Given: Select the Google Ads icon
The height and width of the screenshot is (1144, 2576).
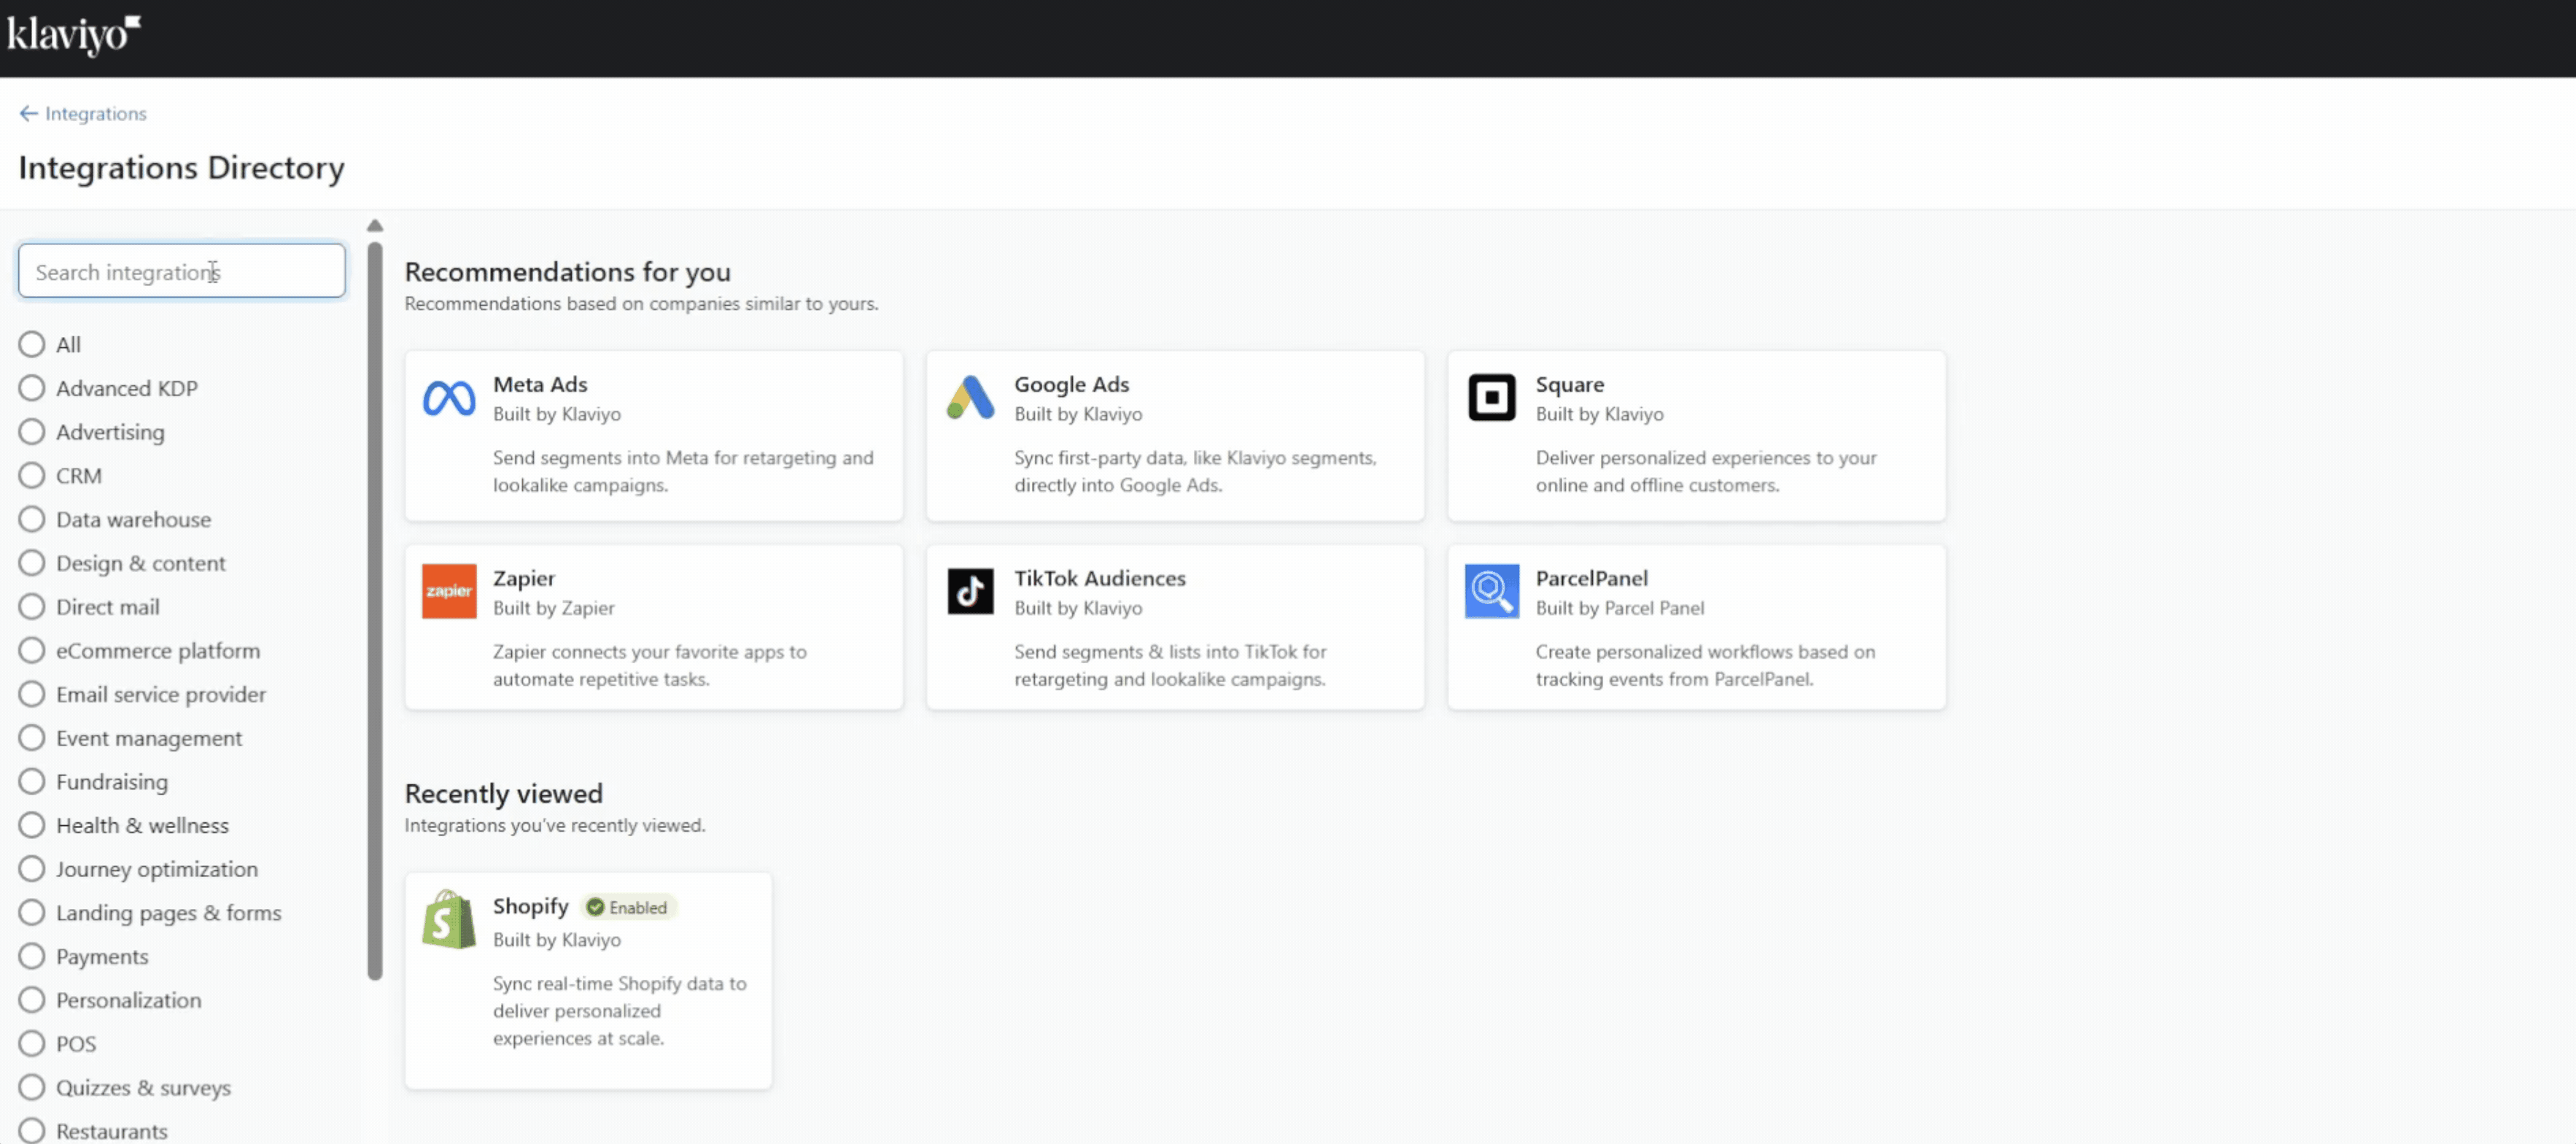Looking at the screenshot, I should coord(970,396).
